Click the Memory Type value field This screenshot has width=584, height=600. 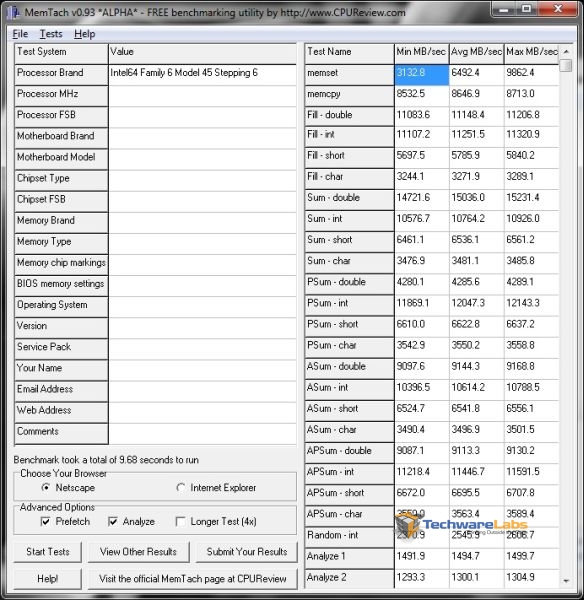pos(202,244)
